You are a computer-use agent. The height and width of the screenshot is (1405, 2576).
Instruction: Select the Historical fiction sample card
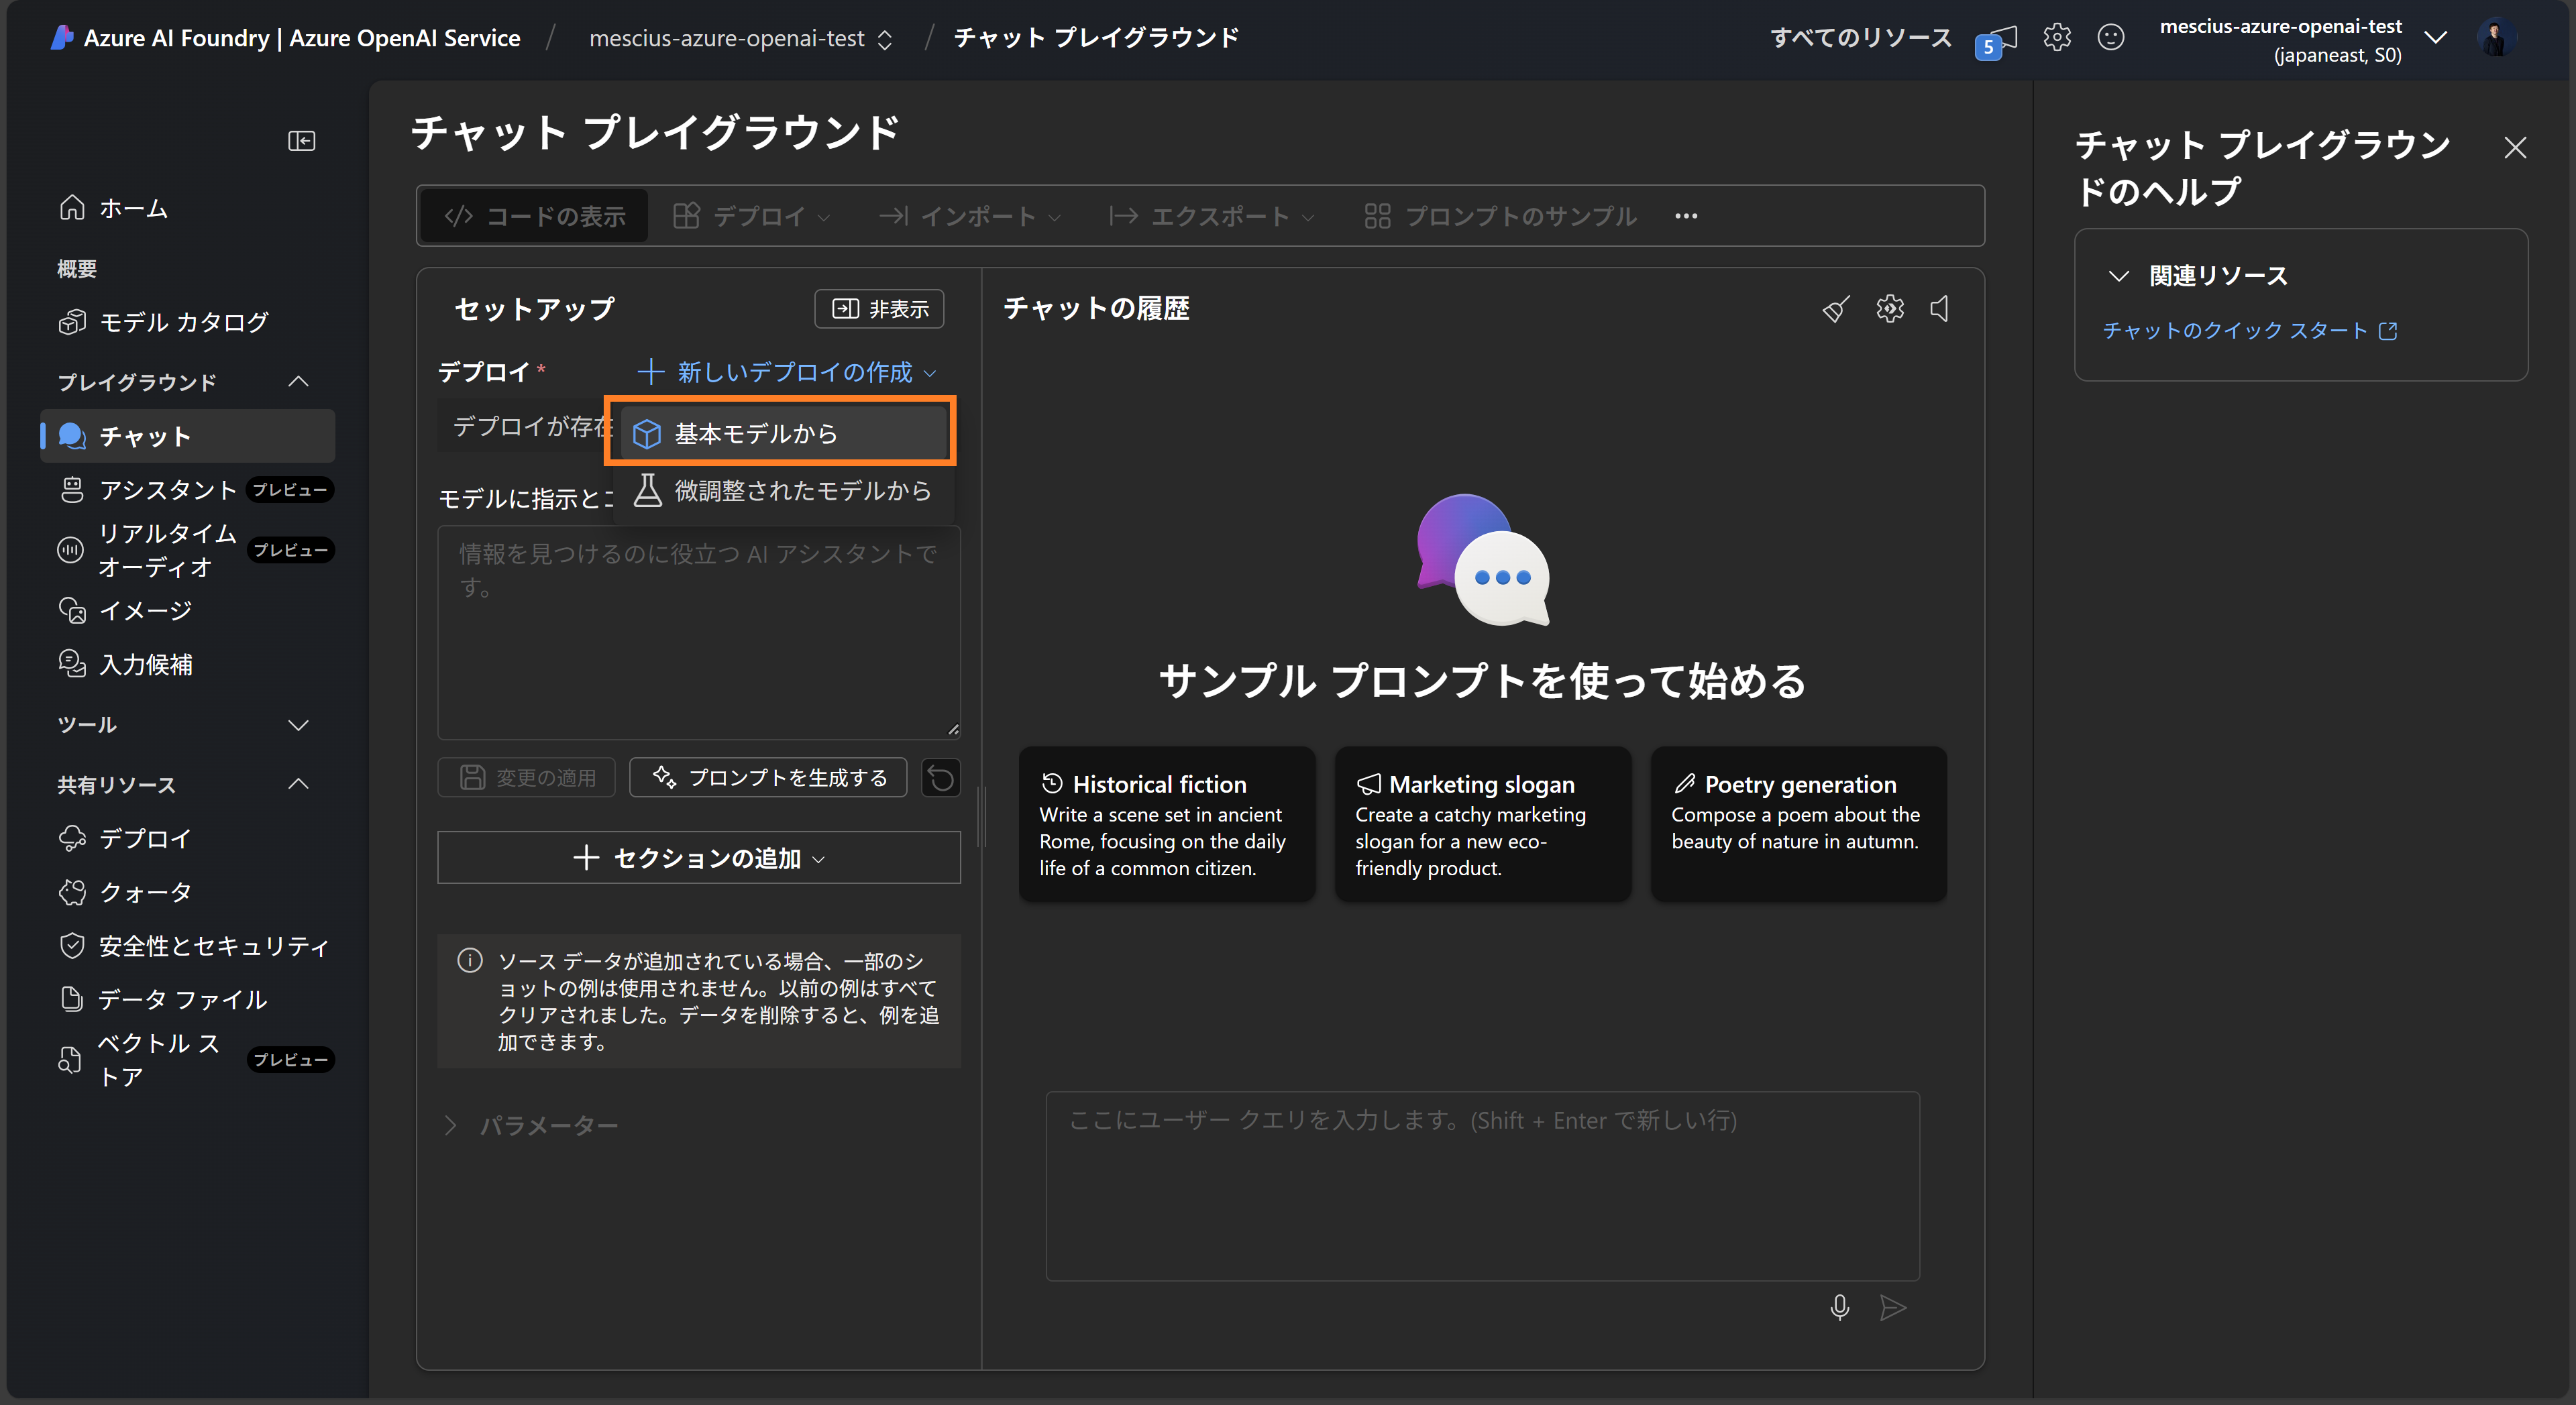coord(1166,824)
